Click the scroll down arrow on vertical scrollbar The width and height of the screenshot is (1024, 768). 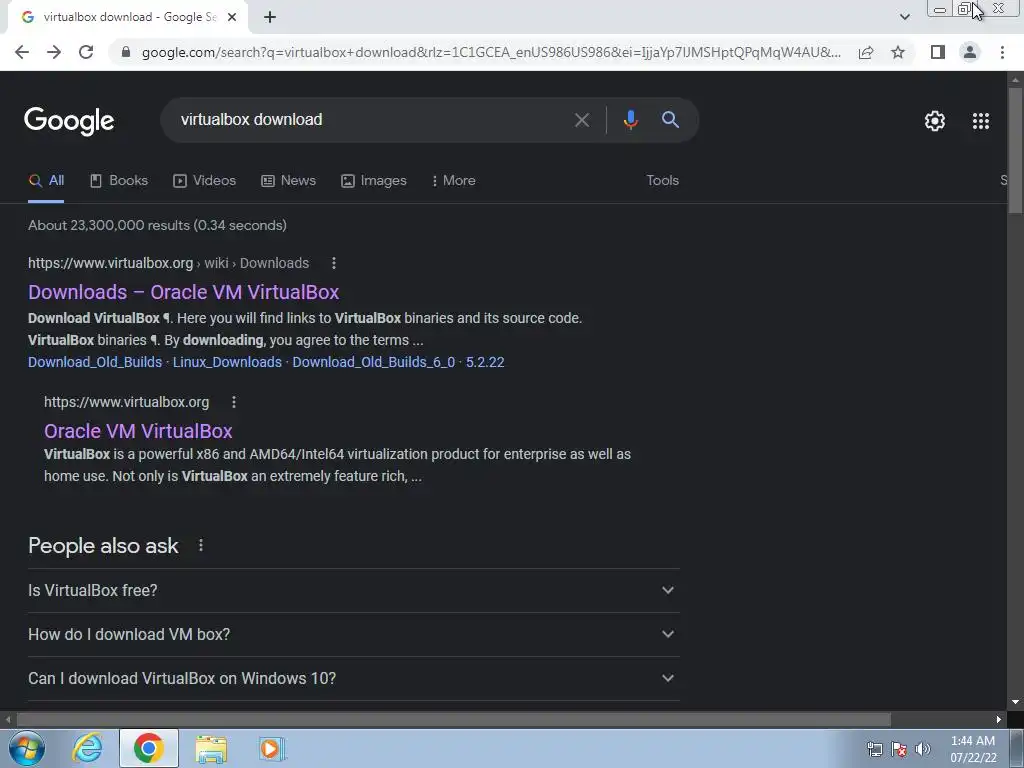(1015, 702)
